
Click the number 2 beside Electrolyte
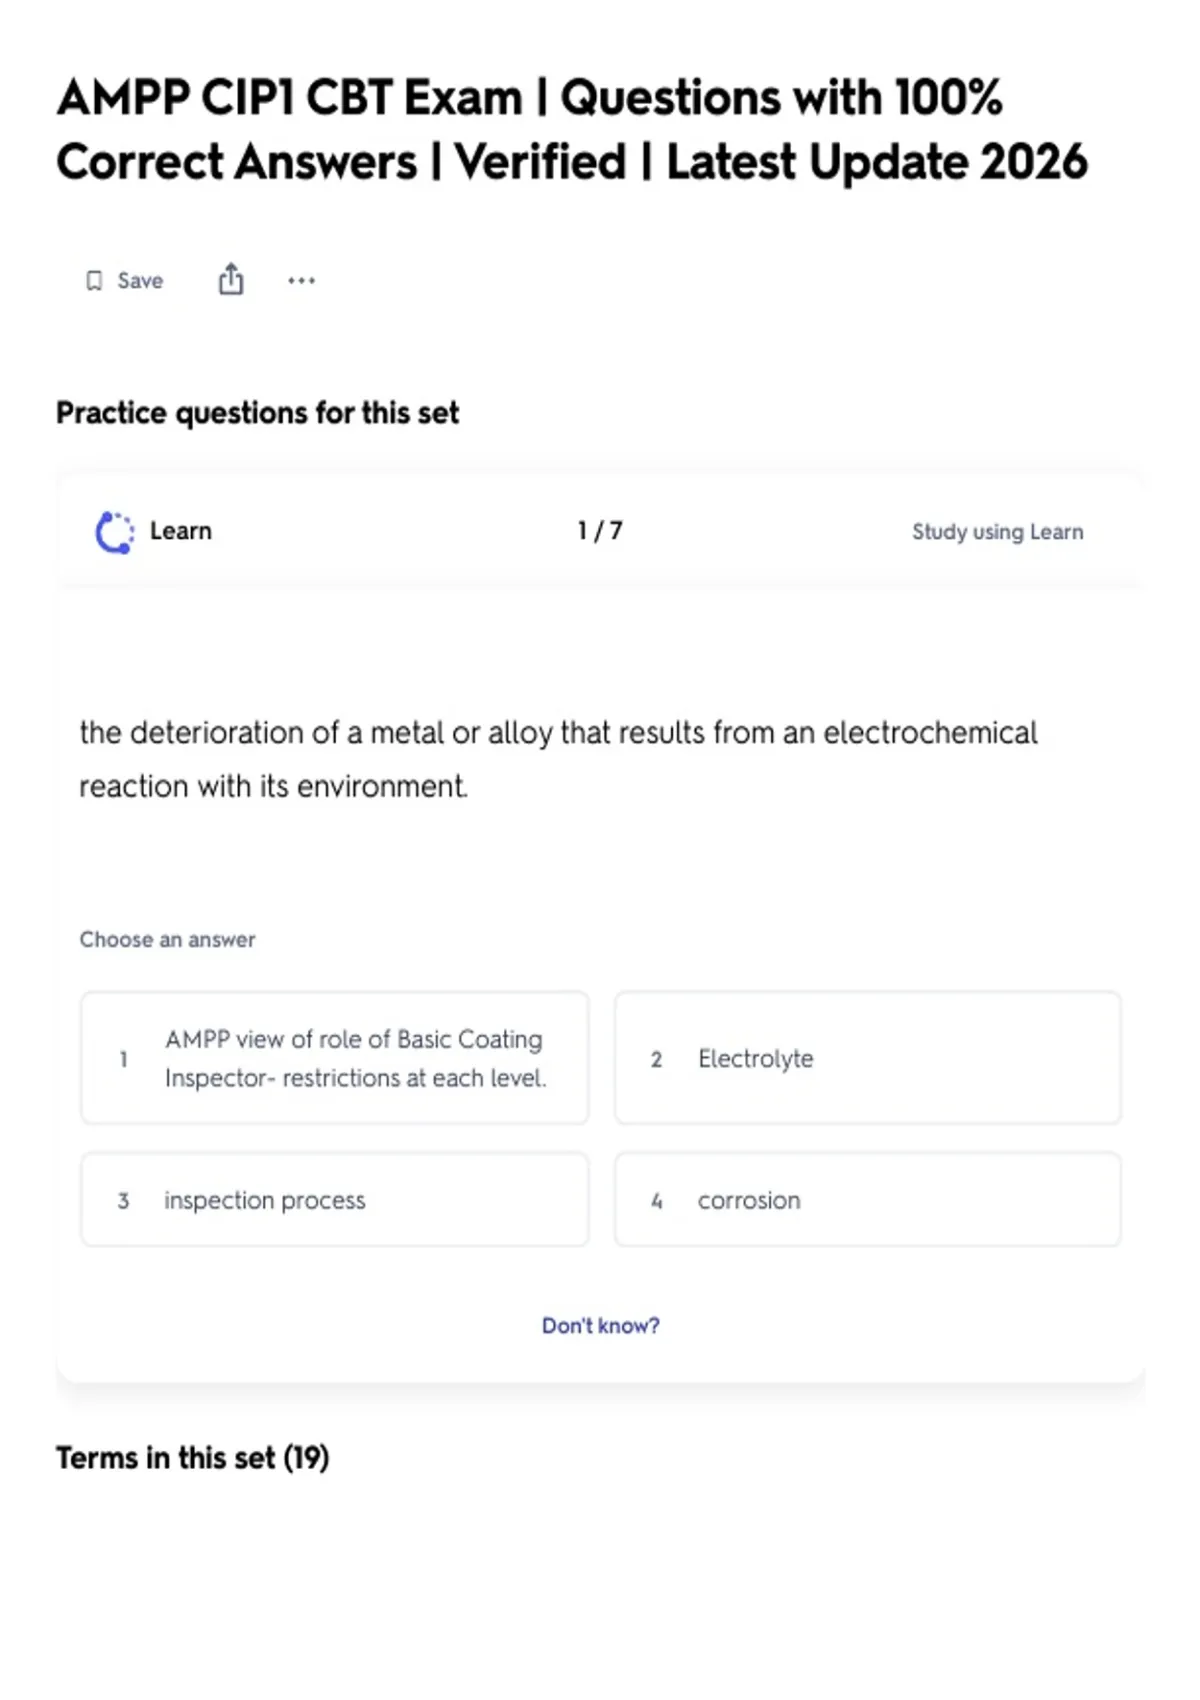coord(657,1059)
